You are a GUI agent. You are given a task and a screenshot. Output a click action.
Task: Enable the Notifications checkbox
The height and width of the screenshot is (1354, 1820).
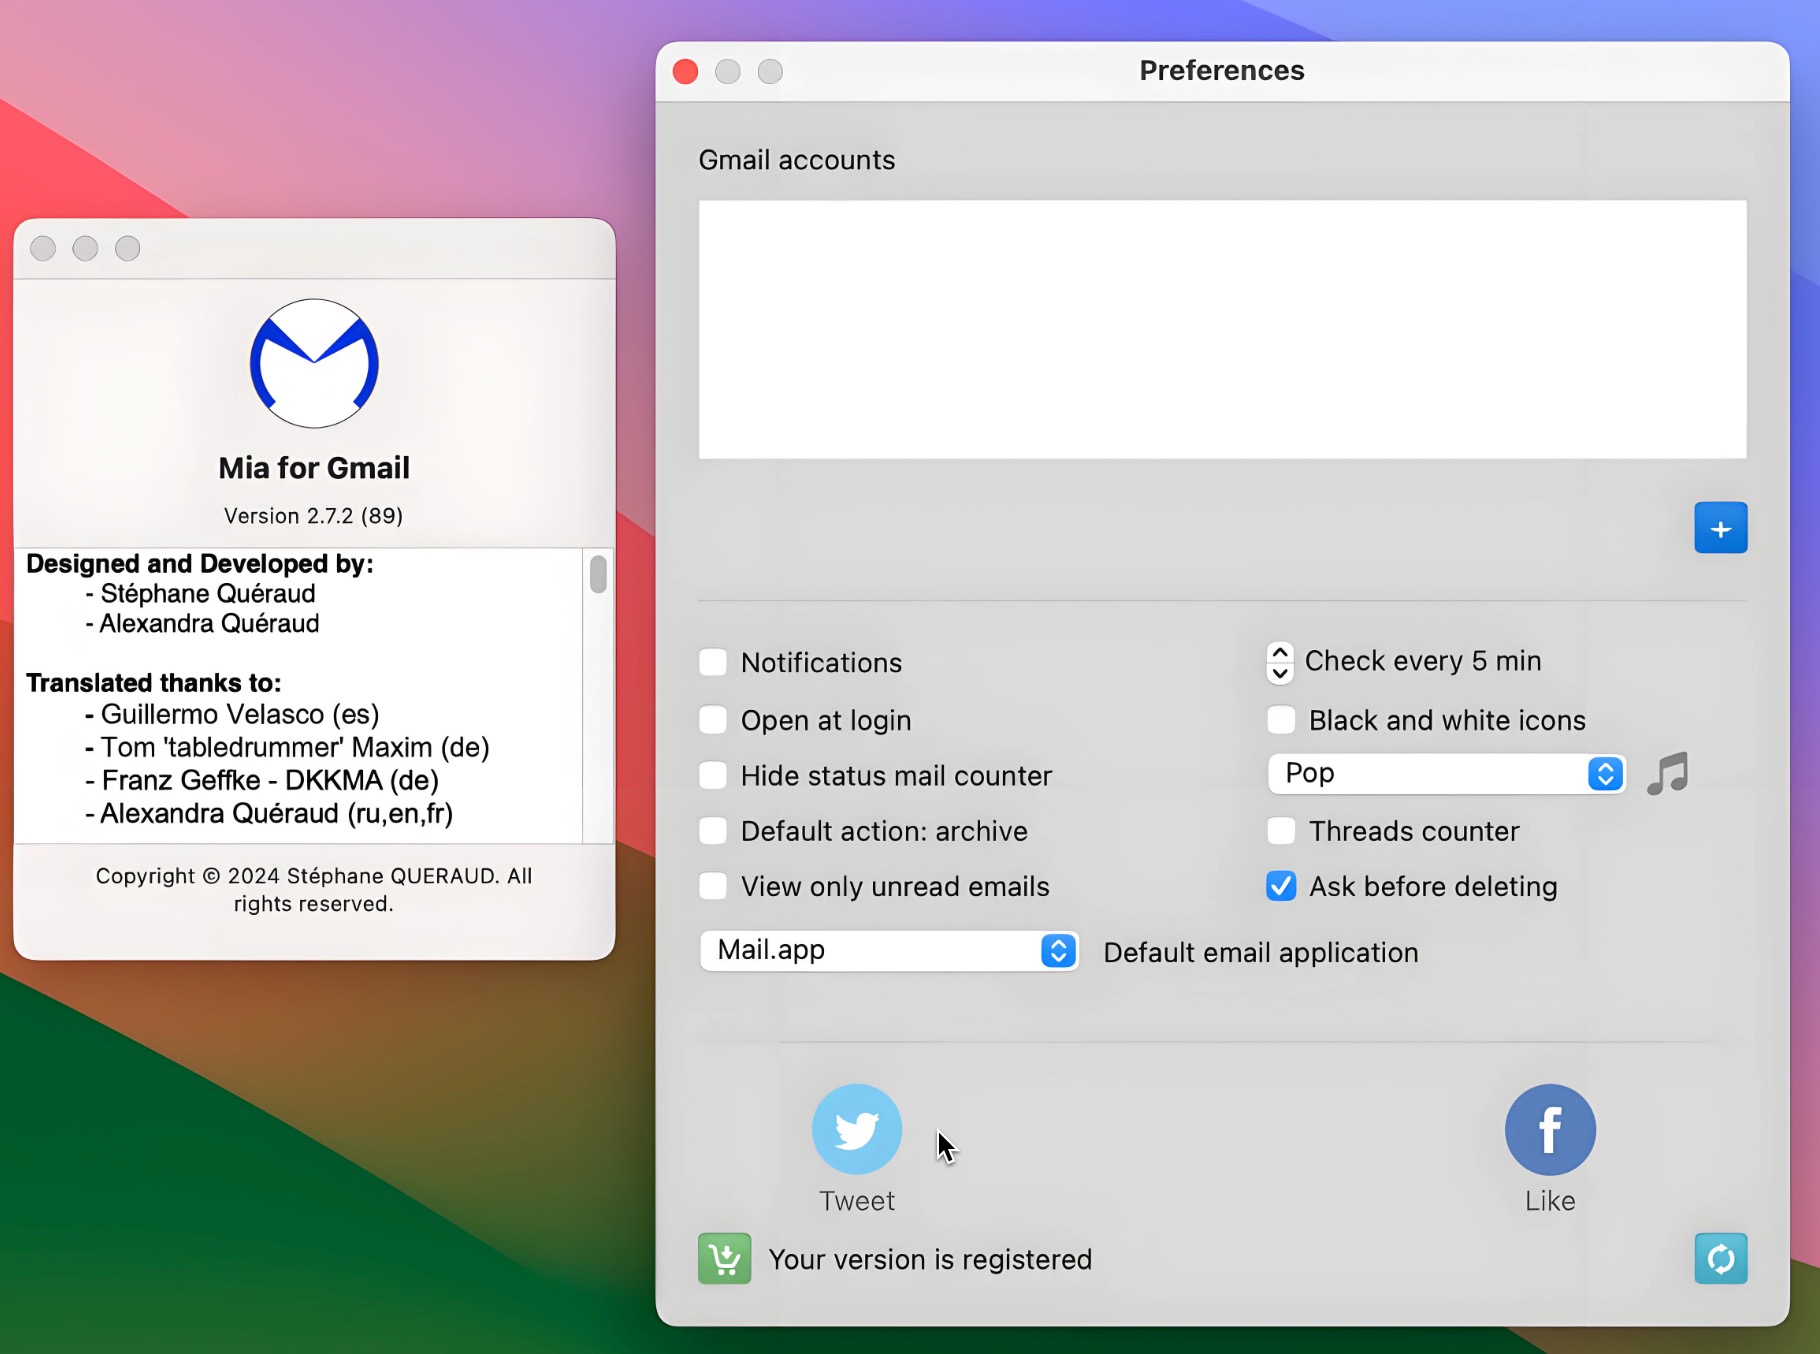[x=713, y=662]
